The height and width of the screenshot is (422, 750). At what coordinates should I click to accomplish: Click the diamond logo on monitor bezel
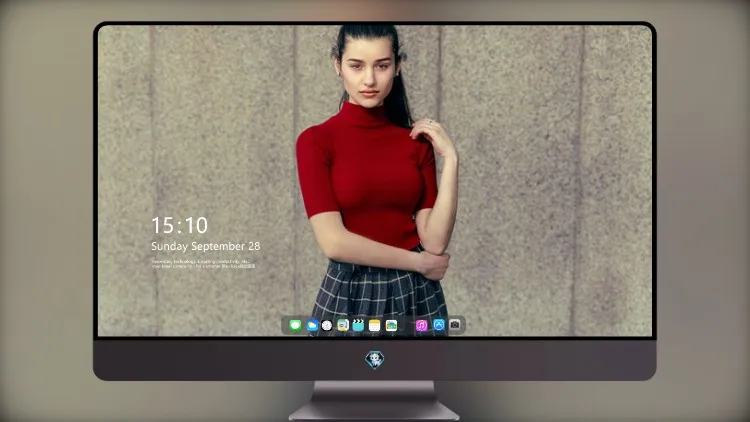pos(375,360)
